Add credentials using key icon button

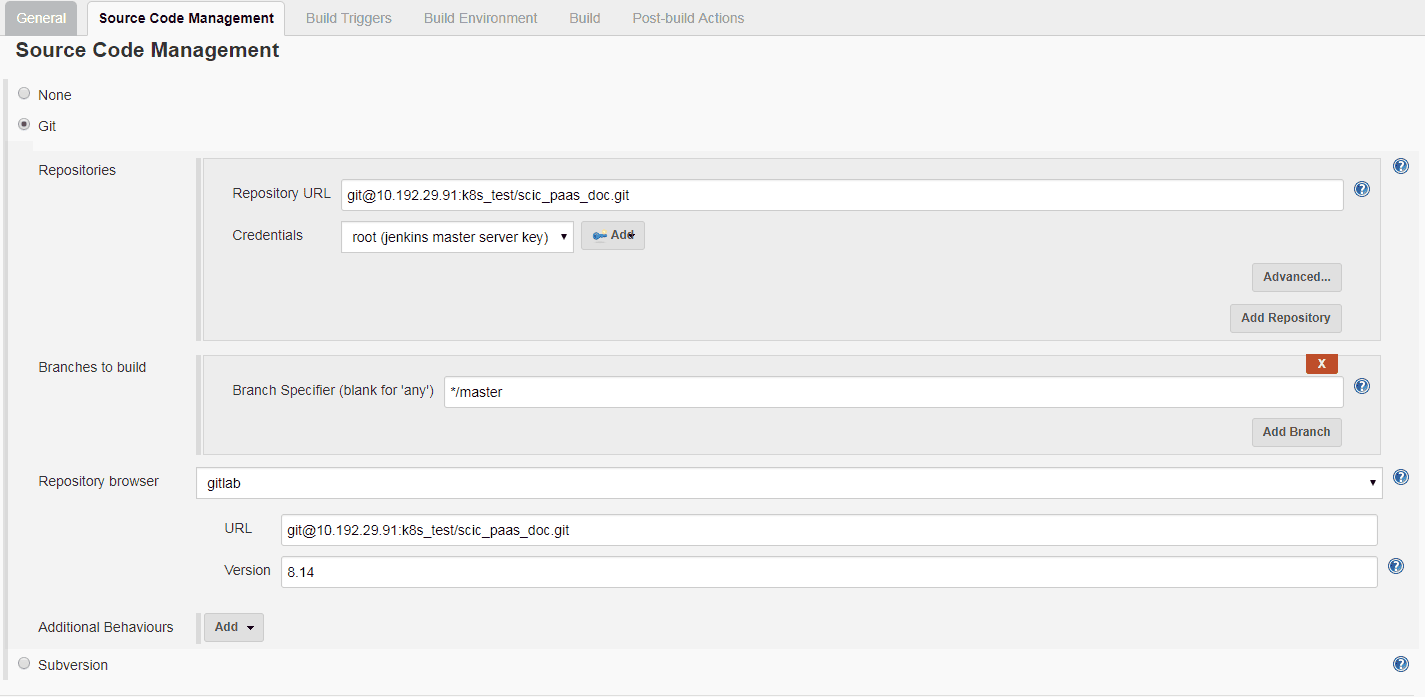pos(612,235)
